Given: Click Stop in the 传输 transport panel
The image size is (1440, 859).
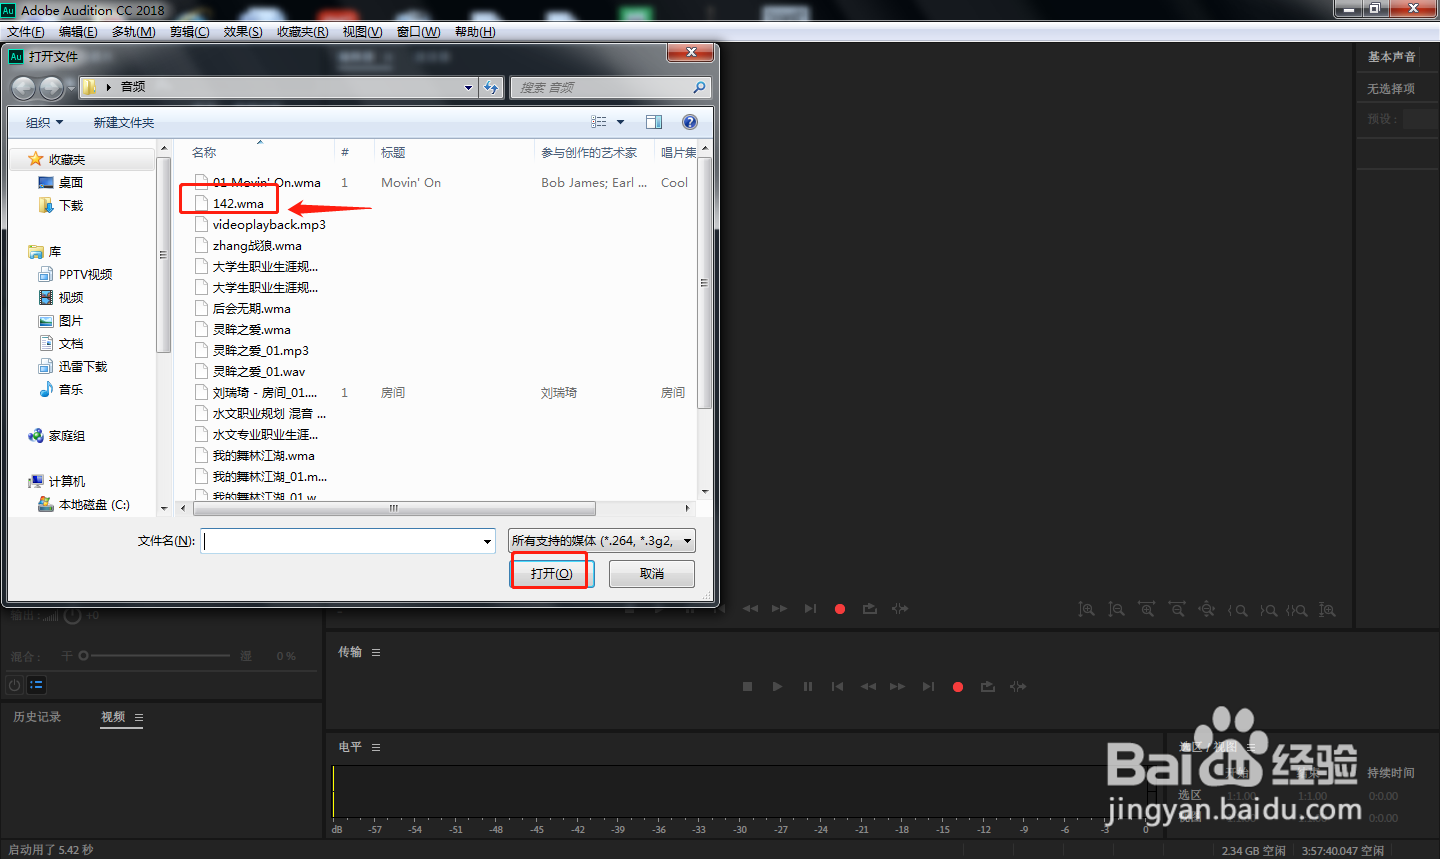Looking at the screenshot, I should tap(747, 687).
